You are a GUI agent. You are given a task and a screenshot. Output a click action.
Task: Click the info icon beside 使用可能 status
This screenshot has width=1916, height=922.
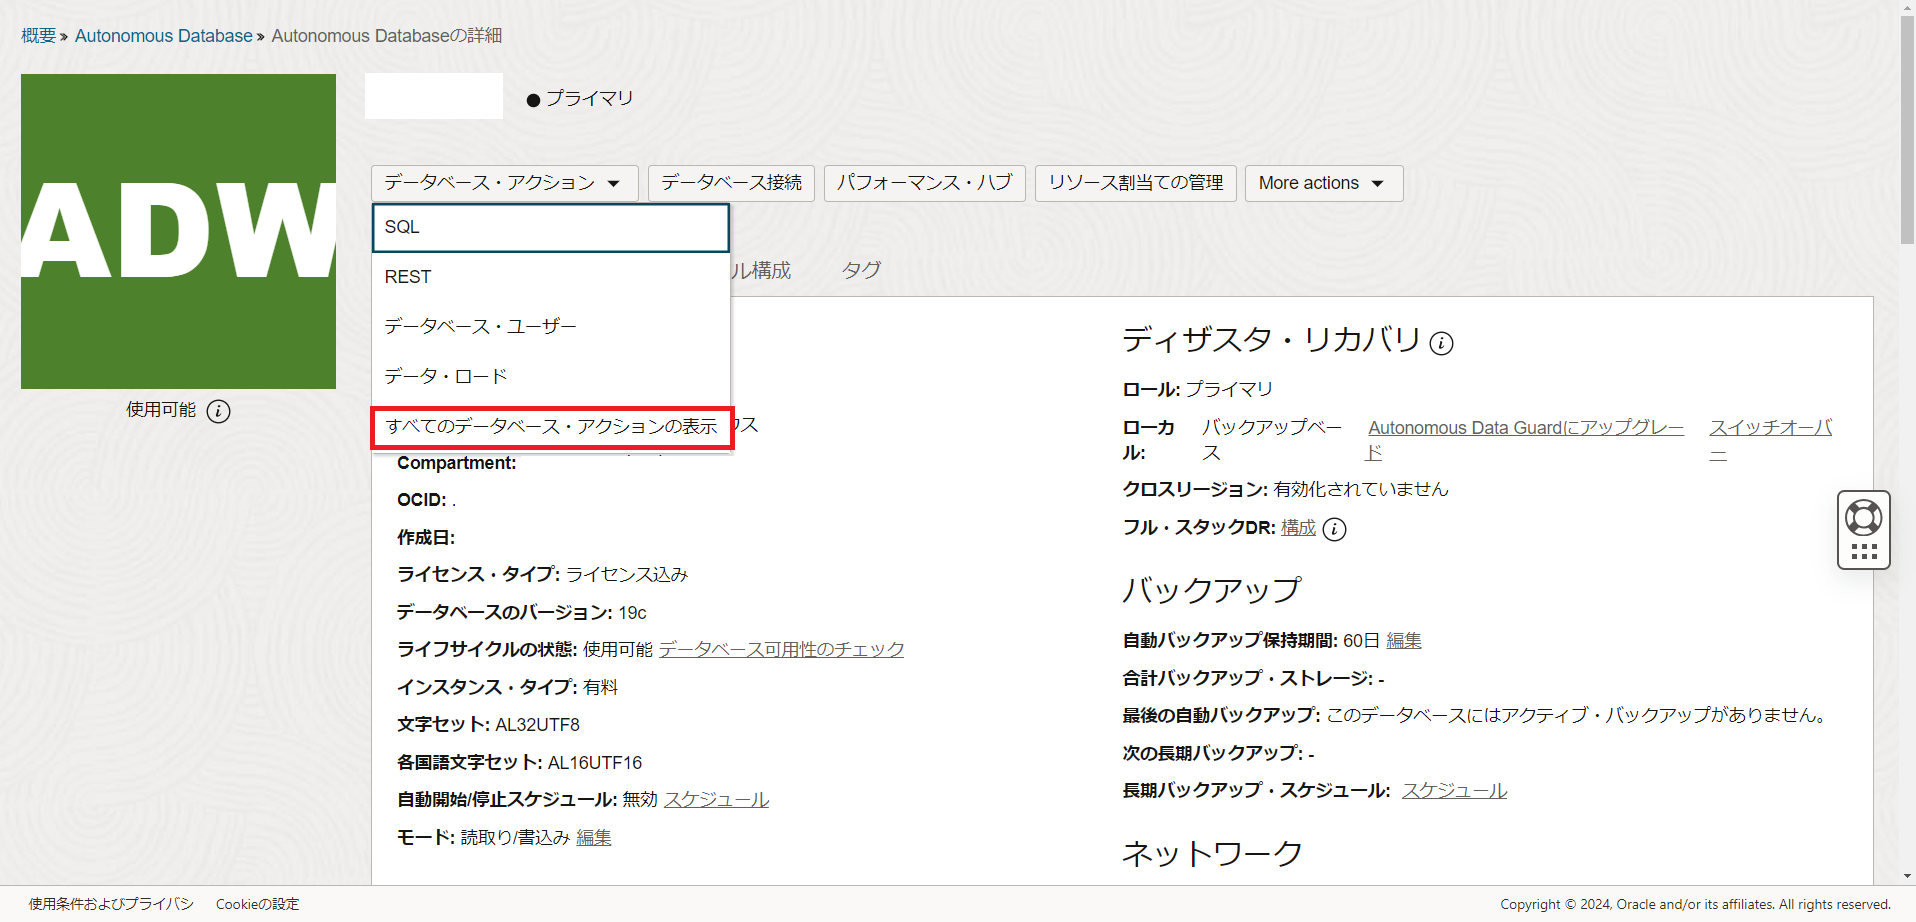(x=218, y=411)
